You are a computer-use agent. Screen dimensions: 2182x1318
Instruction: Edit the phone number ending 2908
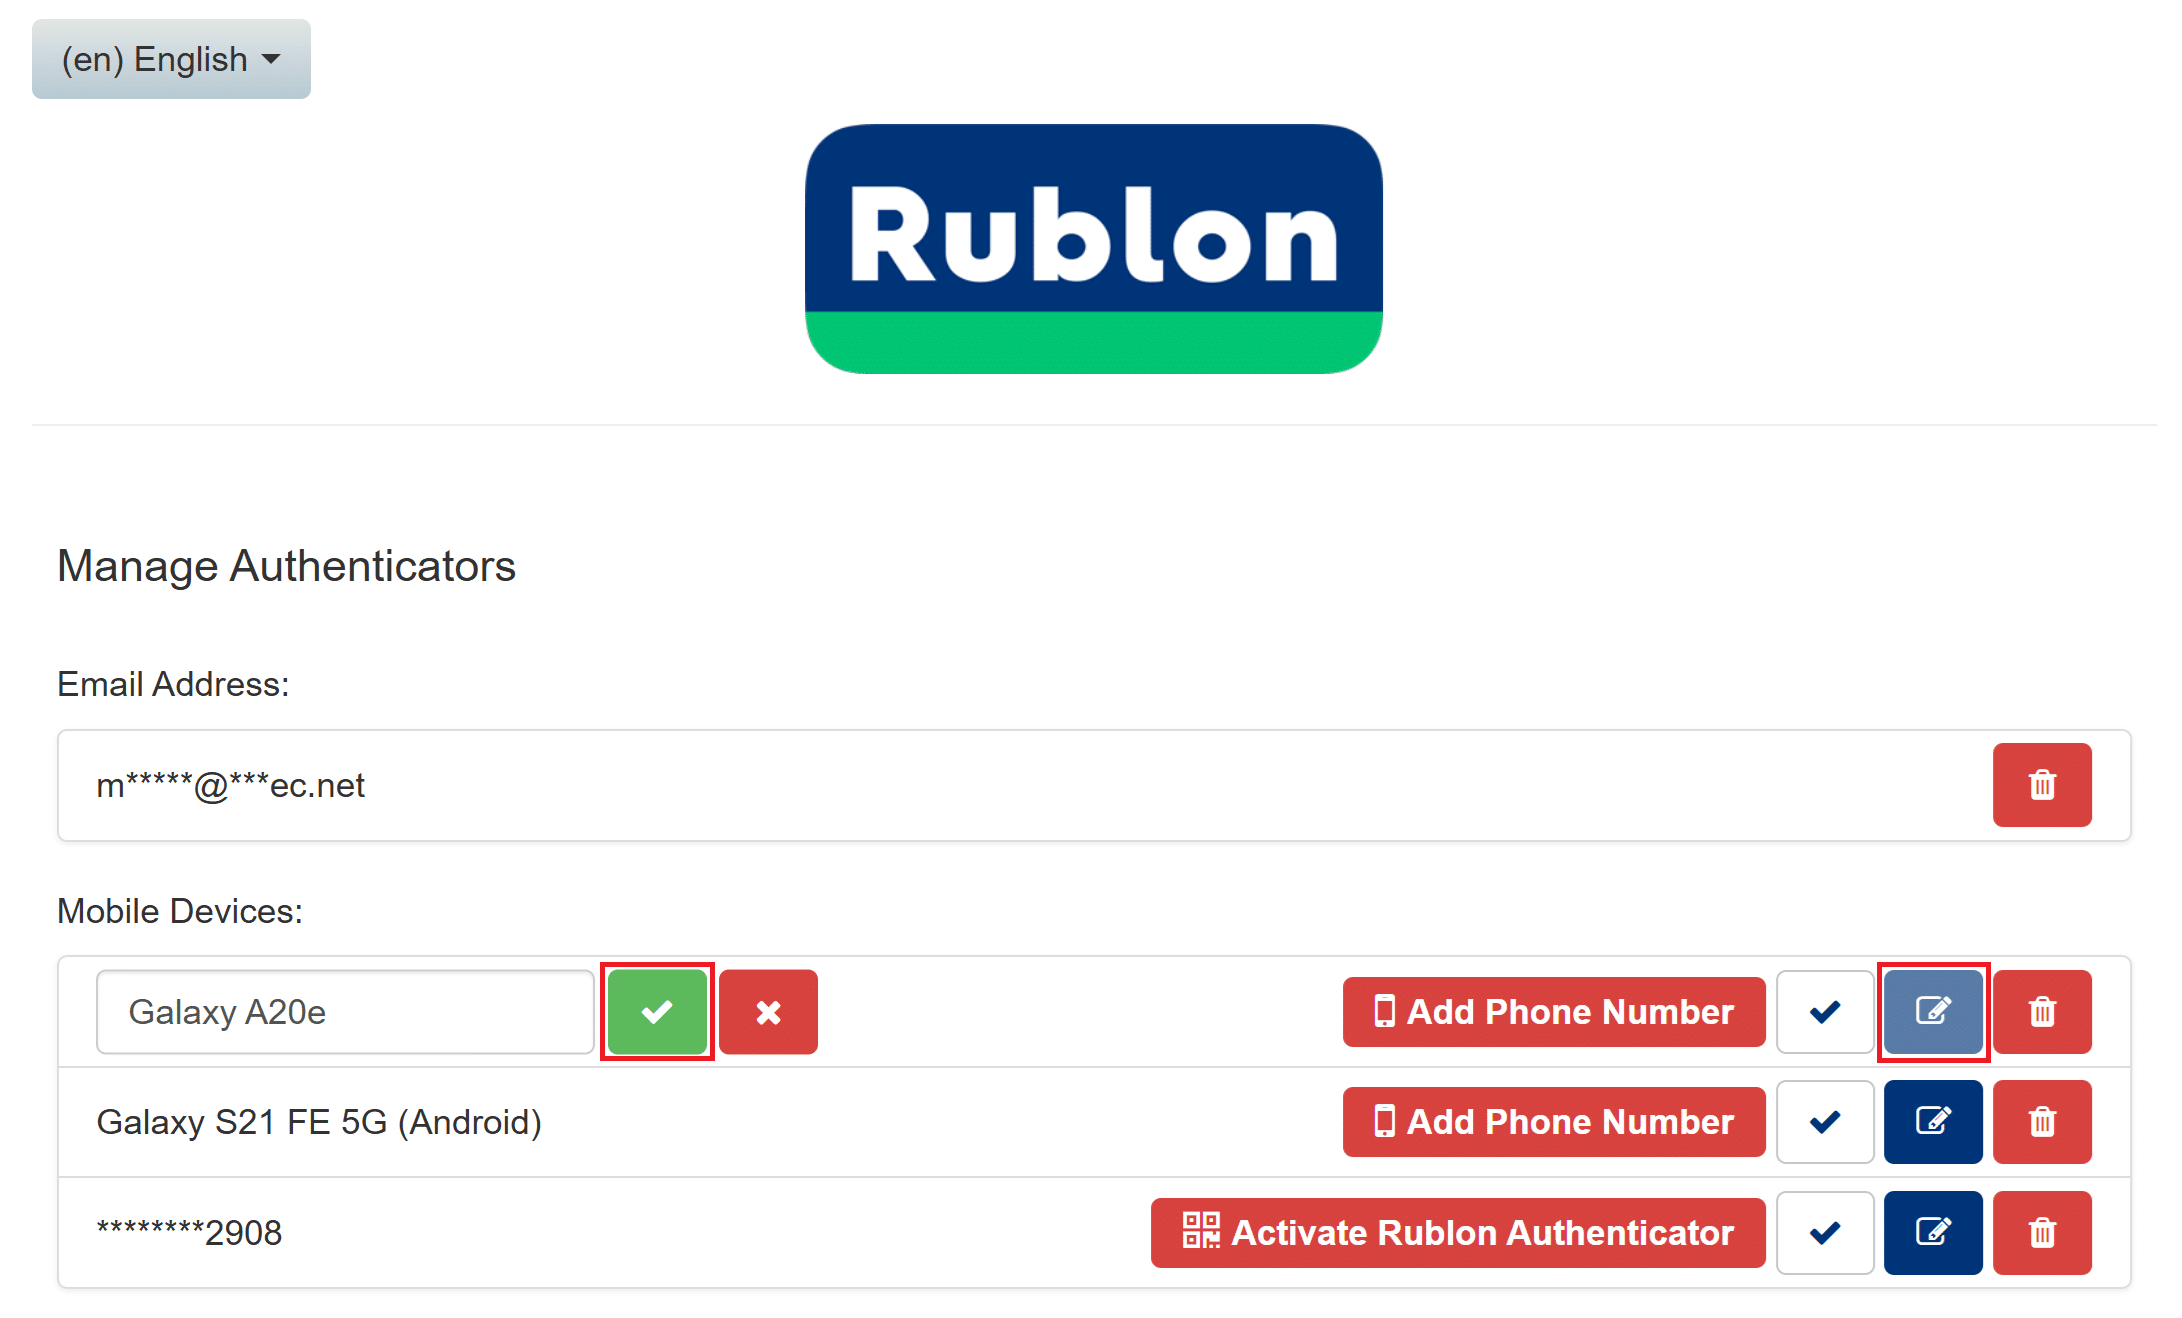[x=1932, y=1232]
